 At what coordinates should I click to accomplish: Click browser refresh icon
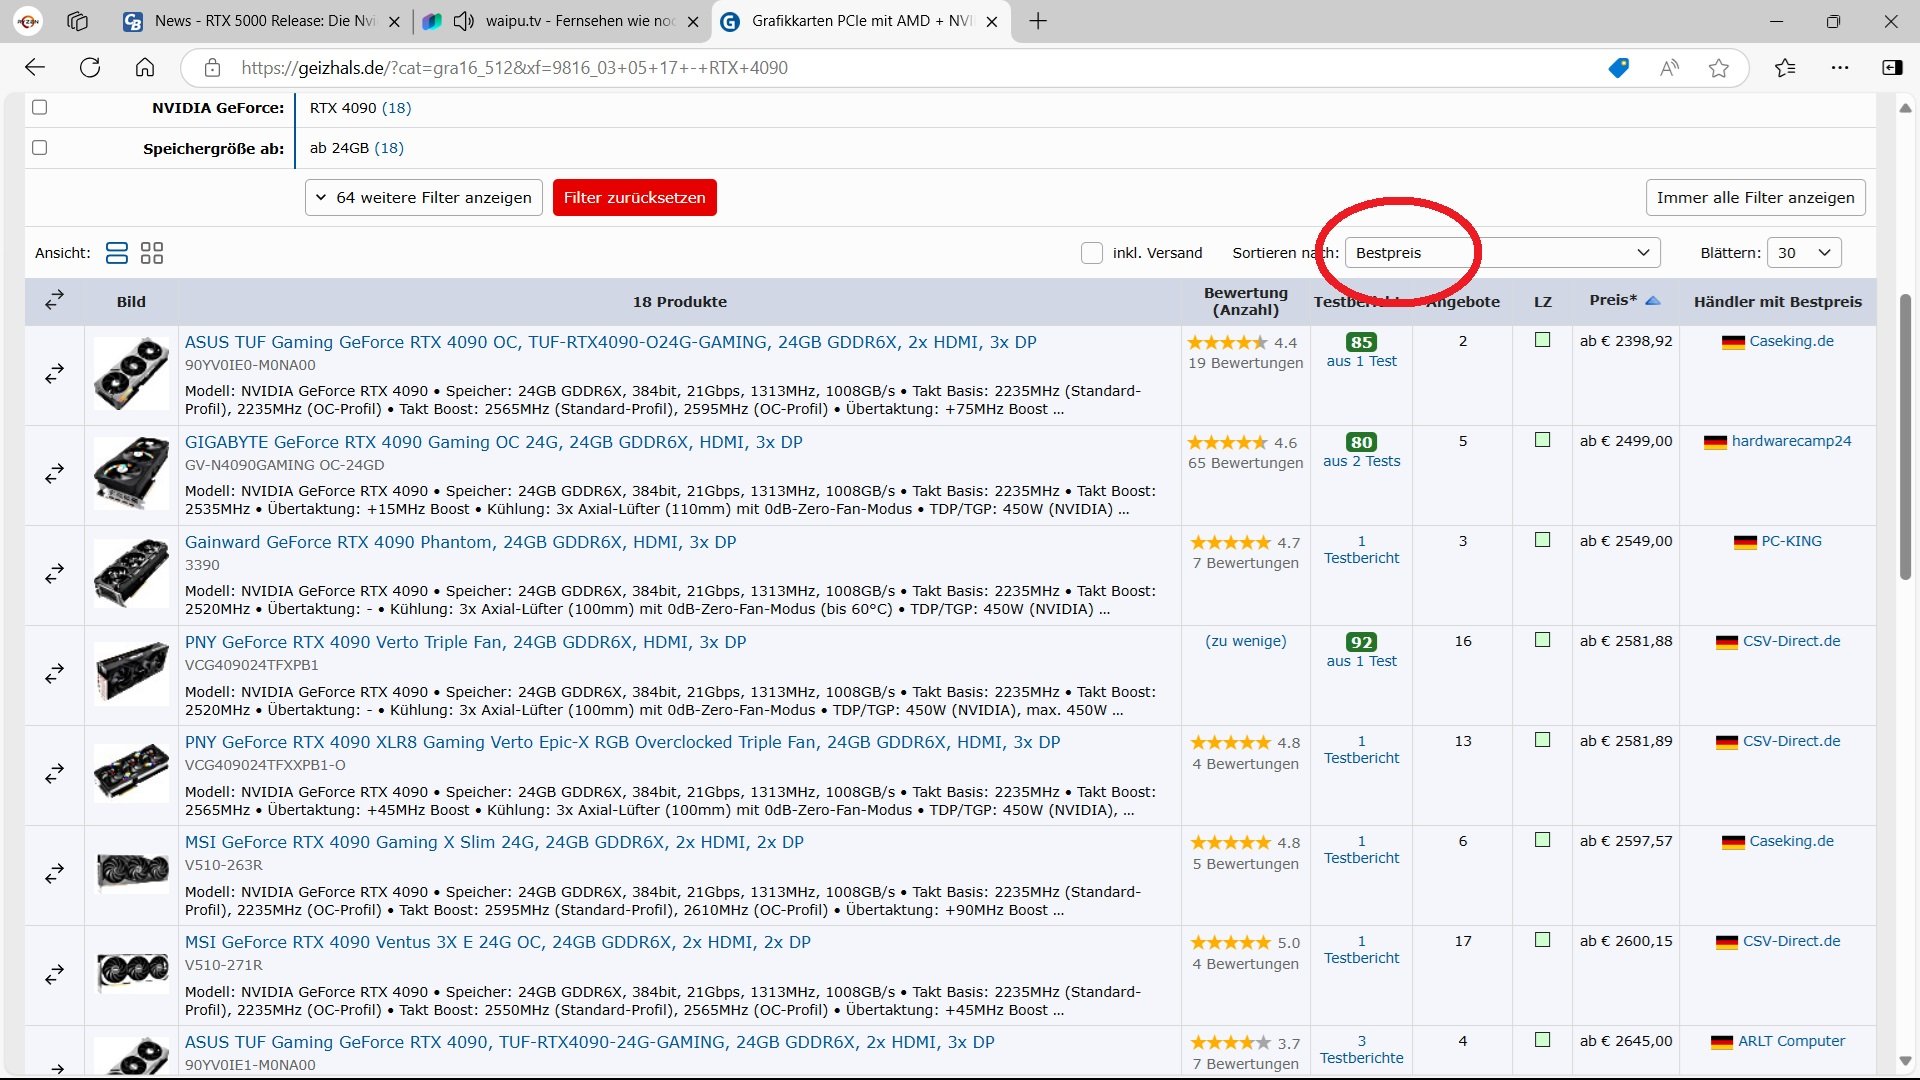[90, 68]
